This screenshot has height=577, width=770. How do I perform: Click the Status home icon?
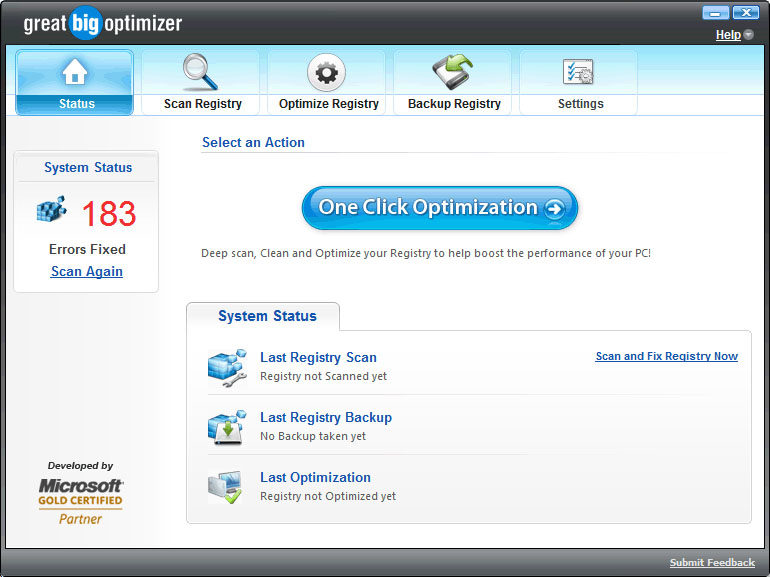coord(75,71)
